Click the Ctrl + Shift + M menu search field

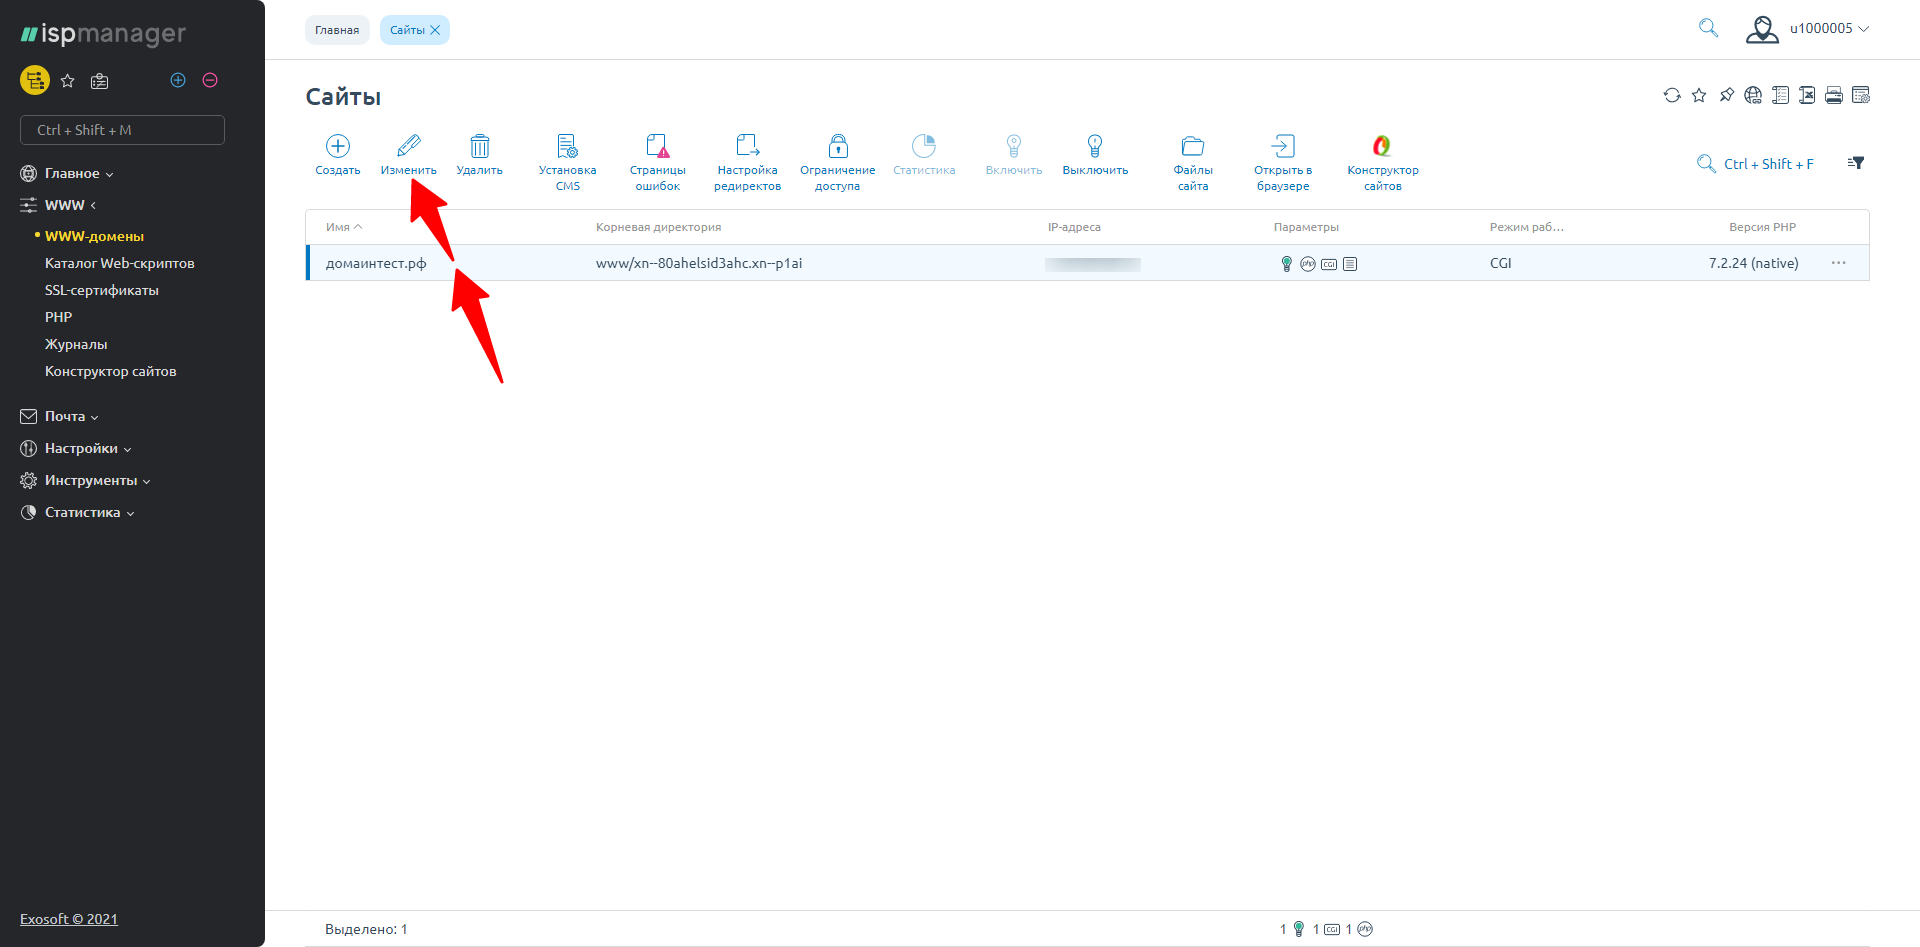(122, 130)
